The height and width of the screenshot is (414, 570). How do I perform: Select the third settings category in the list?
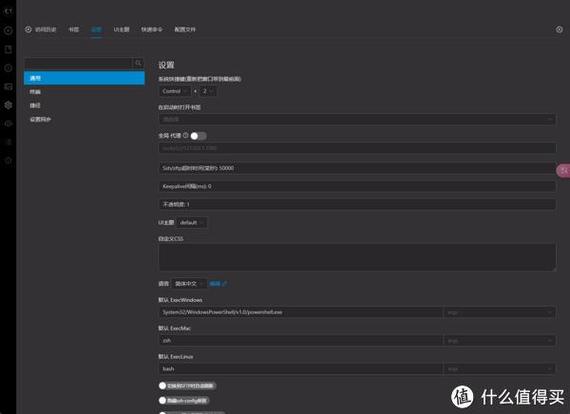(x=84, y=105)
